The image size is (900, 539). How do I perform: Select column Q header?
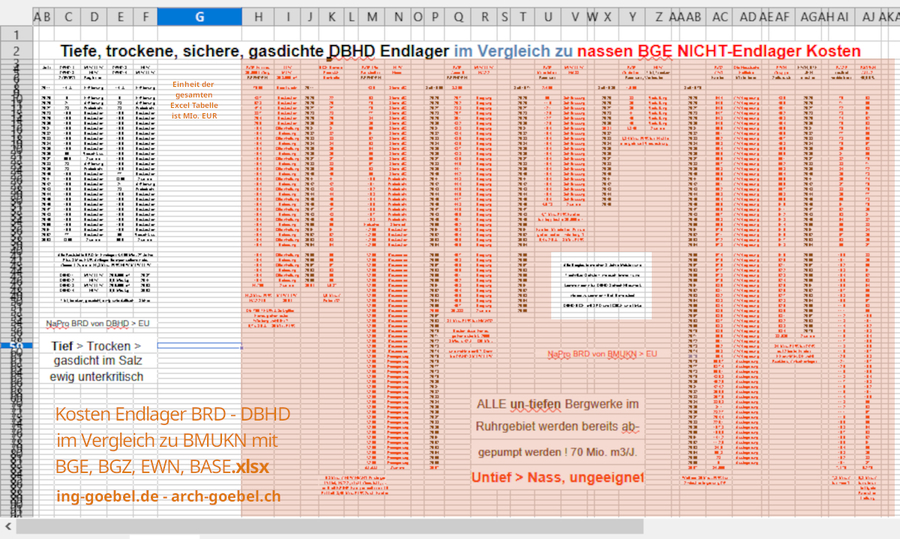click(458, 16)
